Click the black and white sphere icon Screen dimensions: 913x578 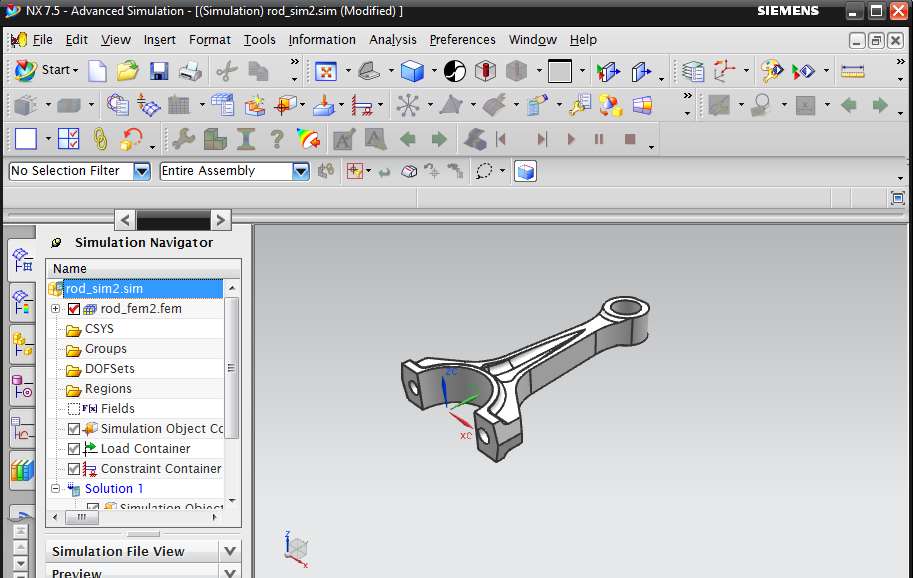pyautogui.click(x=455, y=72)
